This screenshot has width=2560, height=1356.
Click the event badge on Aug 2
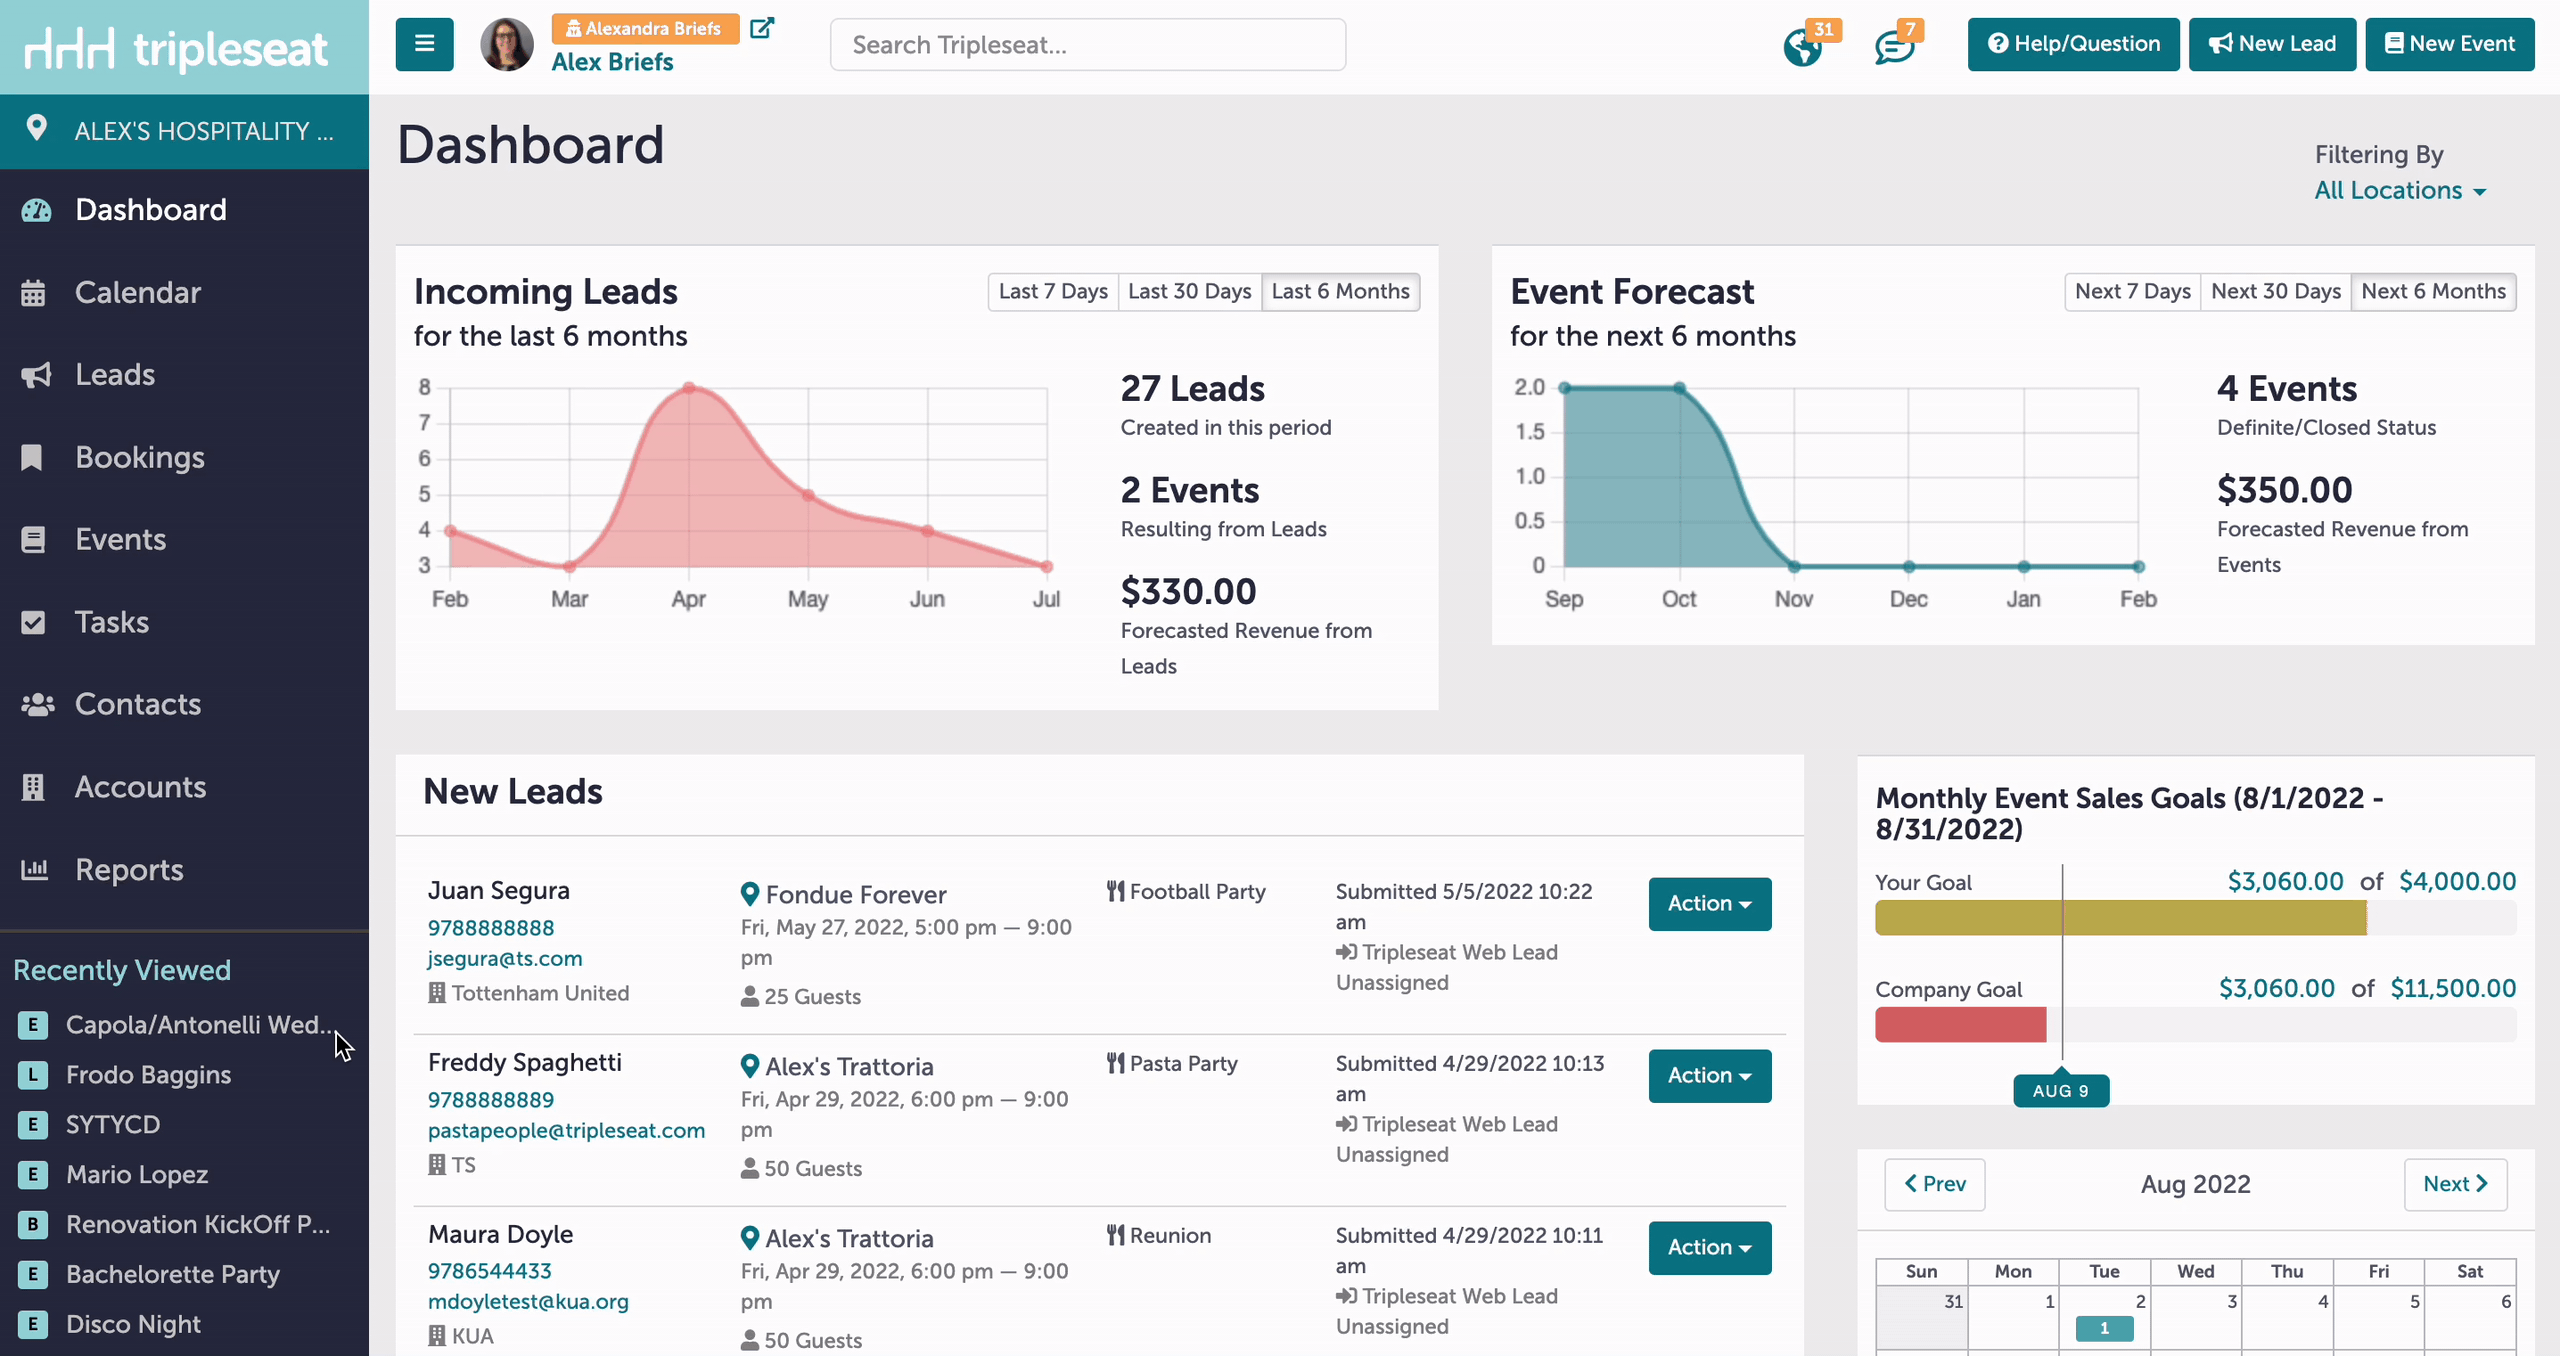tap(2104, 1328)
